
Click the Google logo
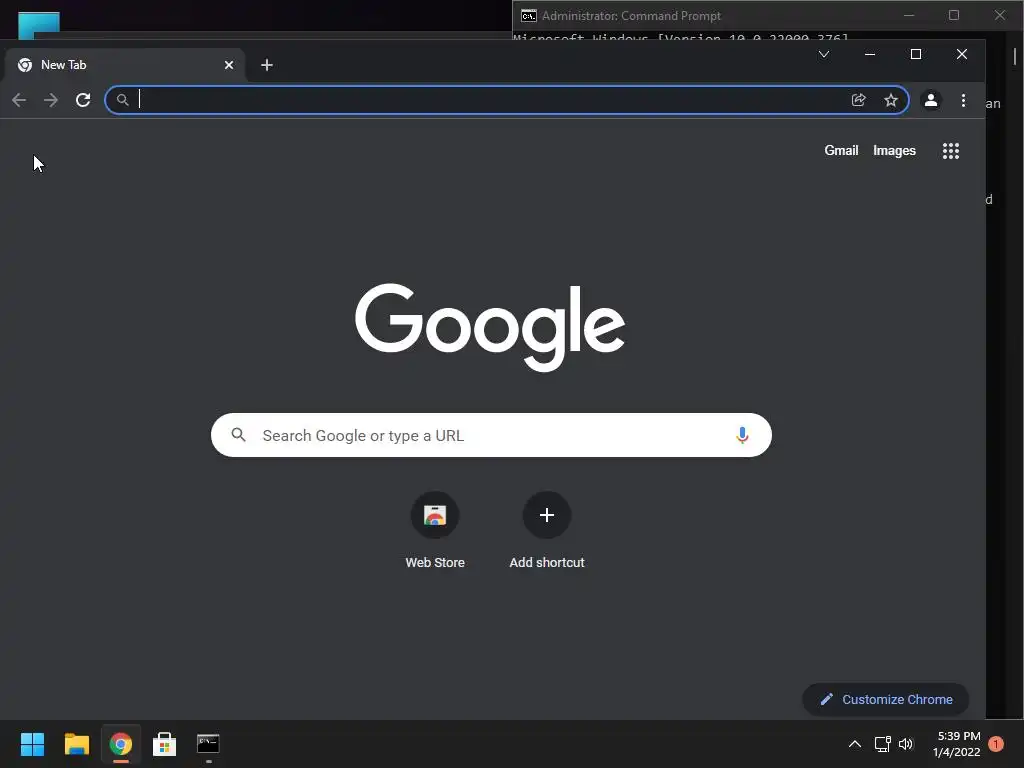point(490,327)
